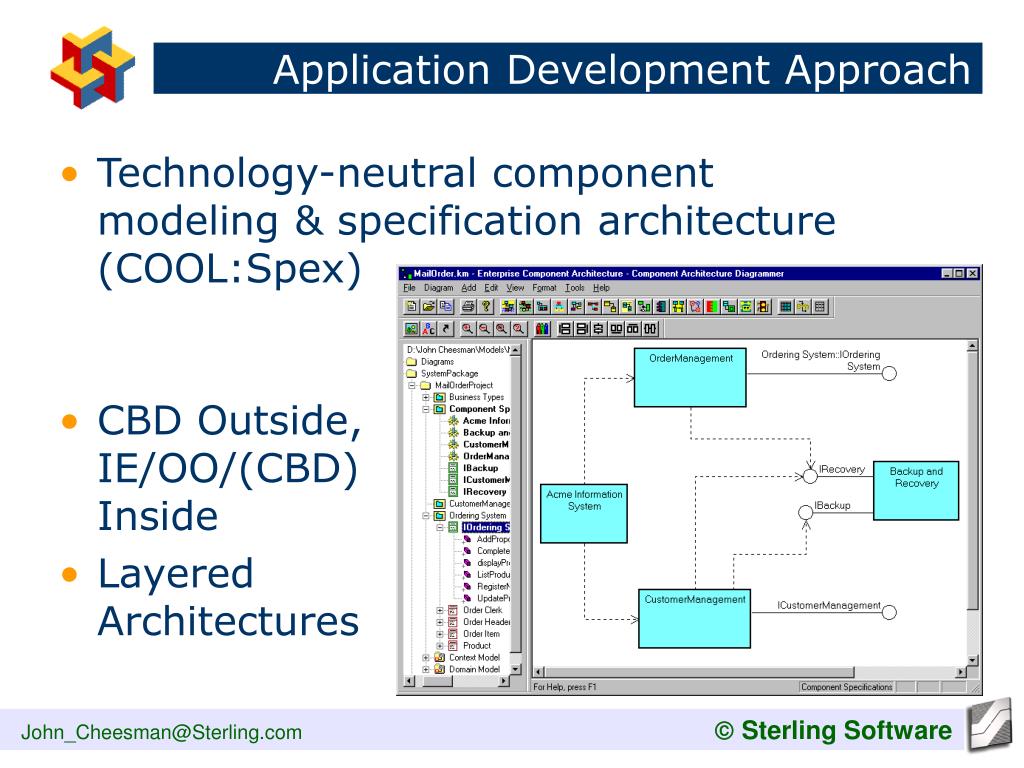Viewport: 1024px width, 768px height.
Task: Select the Product item in the tree
Action: (x=477, y=646)
